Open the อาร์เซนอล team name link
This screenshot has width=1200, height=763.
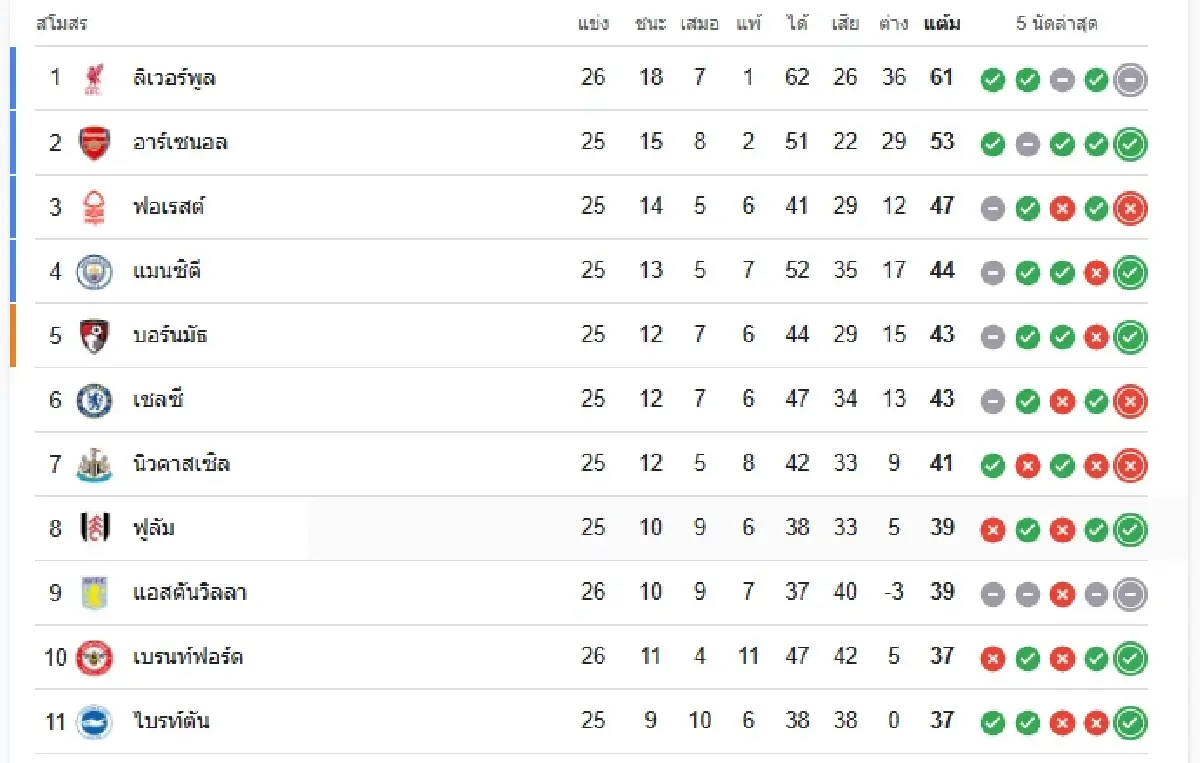pos(180,143)
